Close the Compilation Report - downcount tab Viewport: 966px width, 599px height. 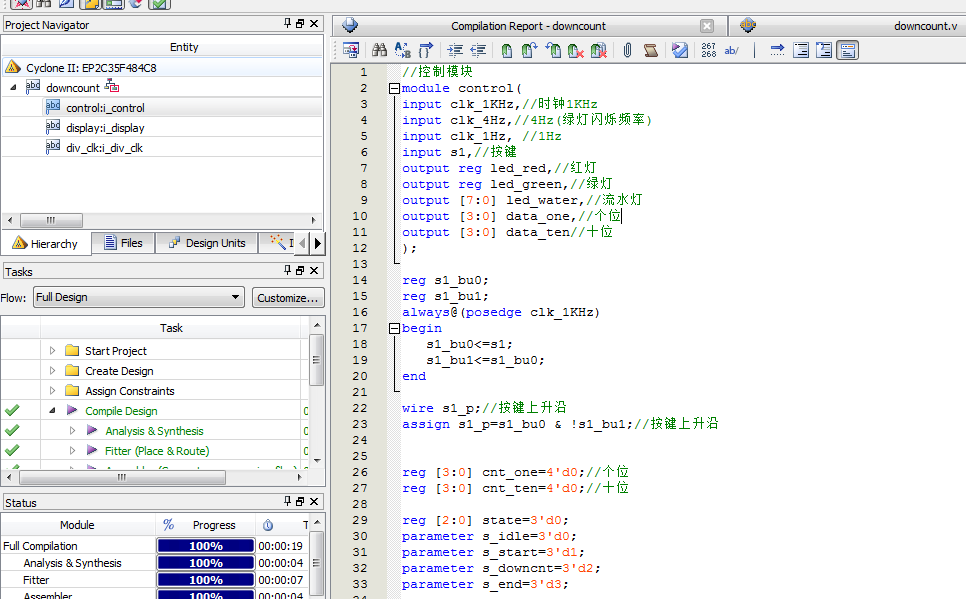pyautogui.click(x=707, y=26)
